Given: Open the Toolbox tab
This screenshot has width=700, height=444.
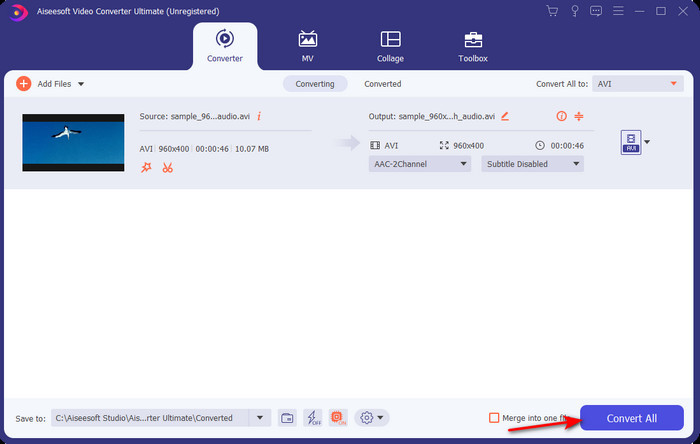Looking at the screenshot, I should [x=473, y=46].
